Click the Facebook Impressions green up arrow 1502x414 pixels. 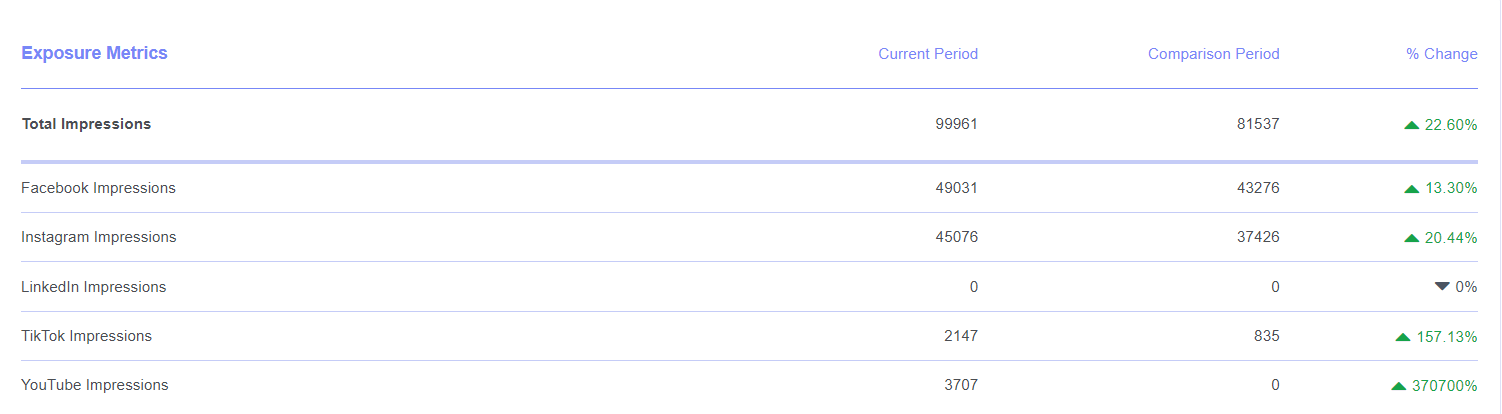1411,189
